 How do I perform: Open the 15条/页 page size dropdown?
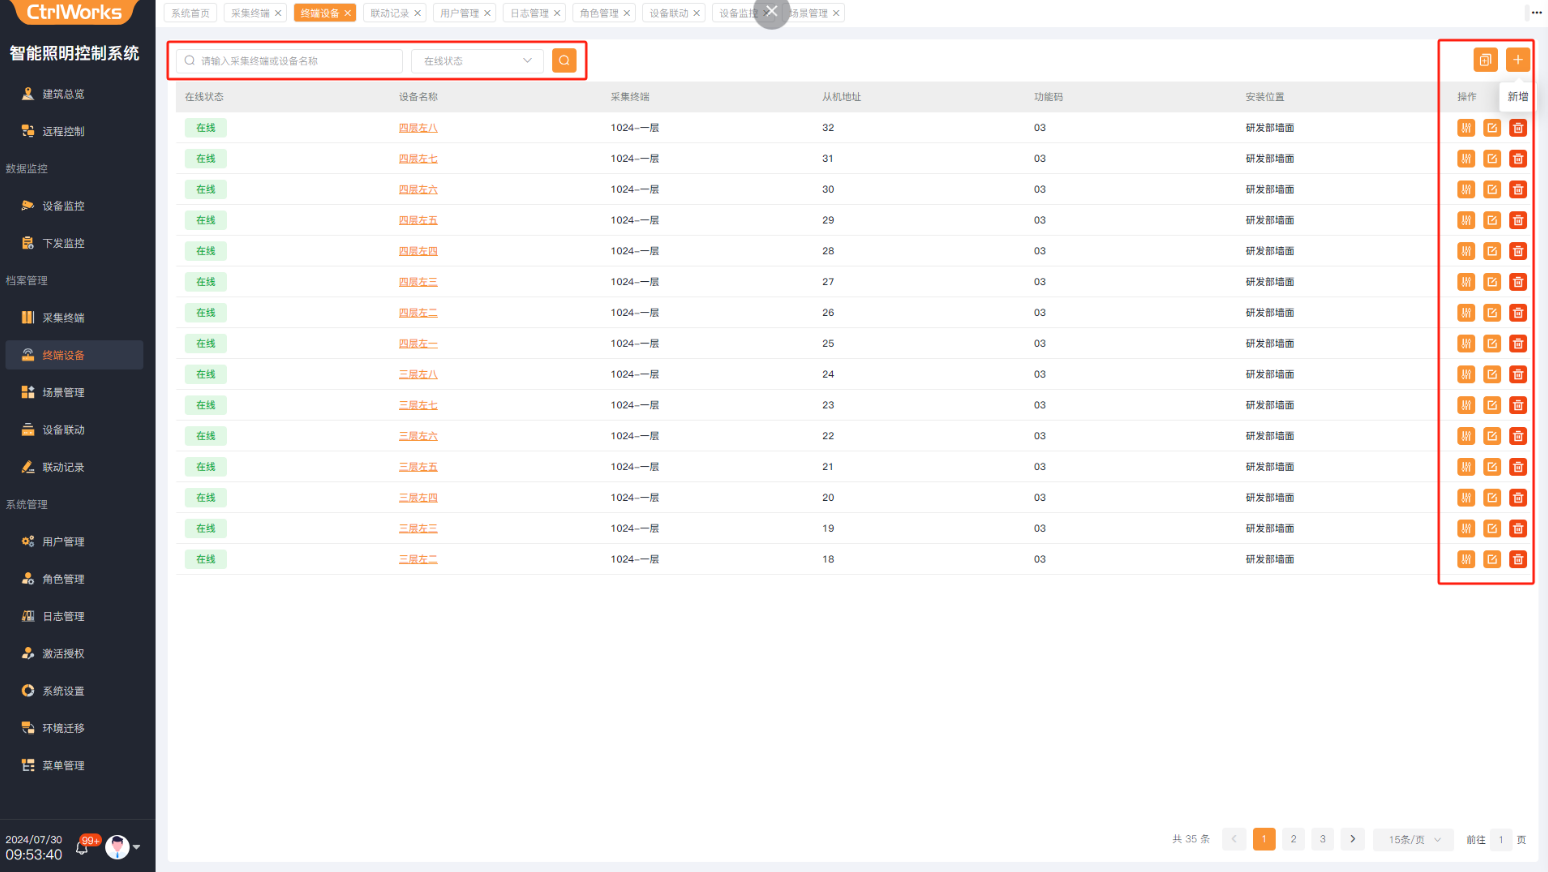pyautogui.click(x=1413, y=840)
